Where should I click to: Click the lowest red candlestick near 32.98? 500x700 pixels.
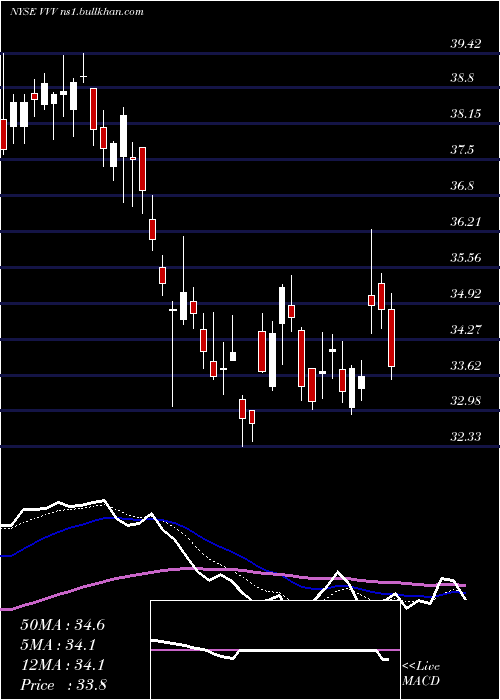click(x=252, y=417)
